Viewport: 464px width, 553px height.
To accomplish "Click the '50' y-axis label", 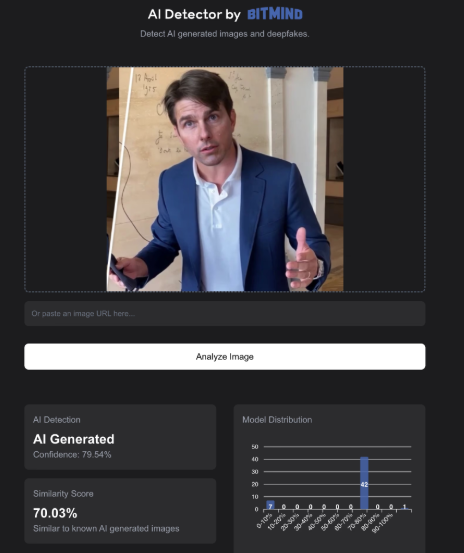I will tap(255, 446).
